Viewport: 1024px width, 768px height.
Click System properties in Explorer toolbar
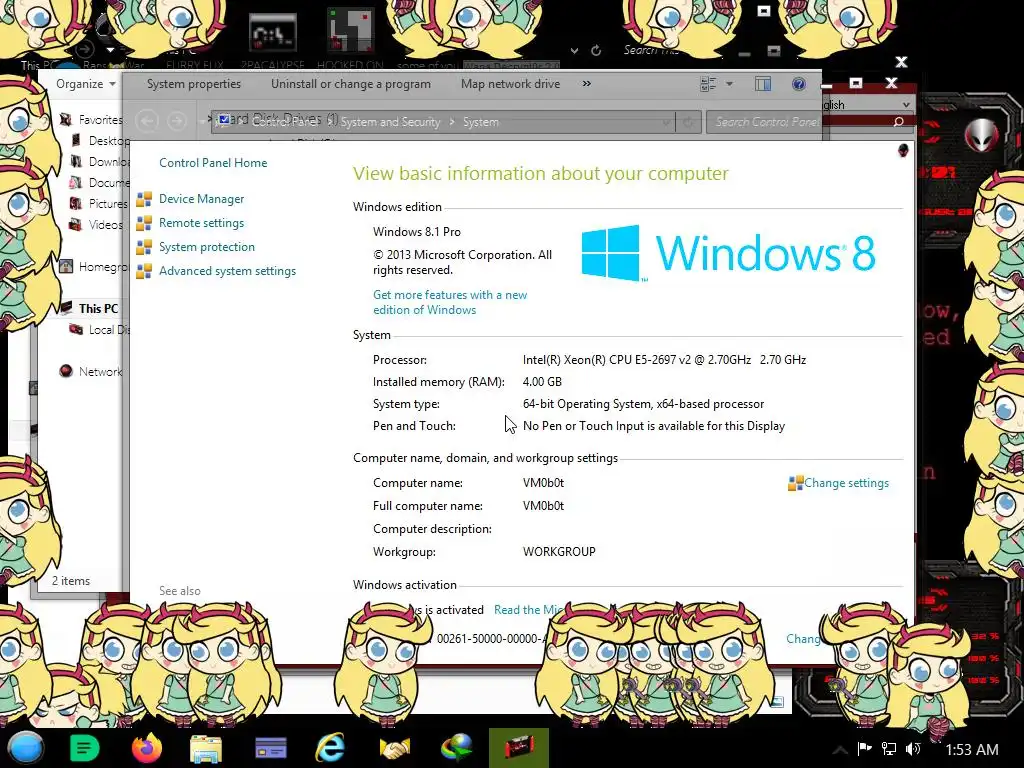point(194,84)
